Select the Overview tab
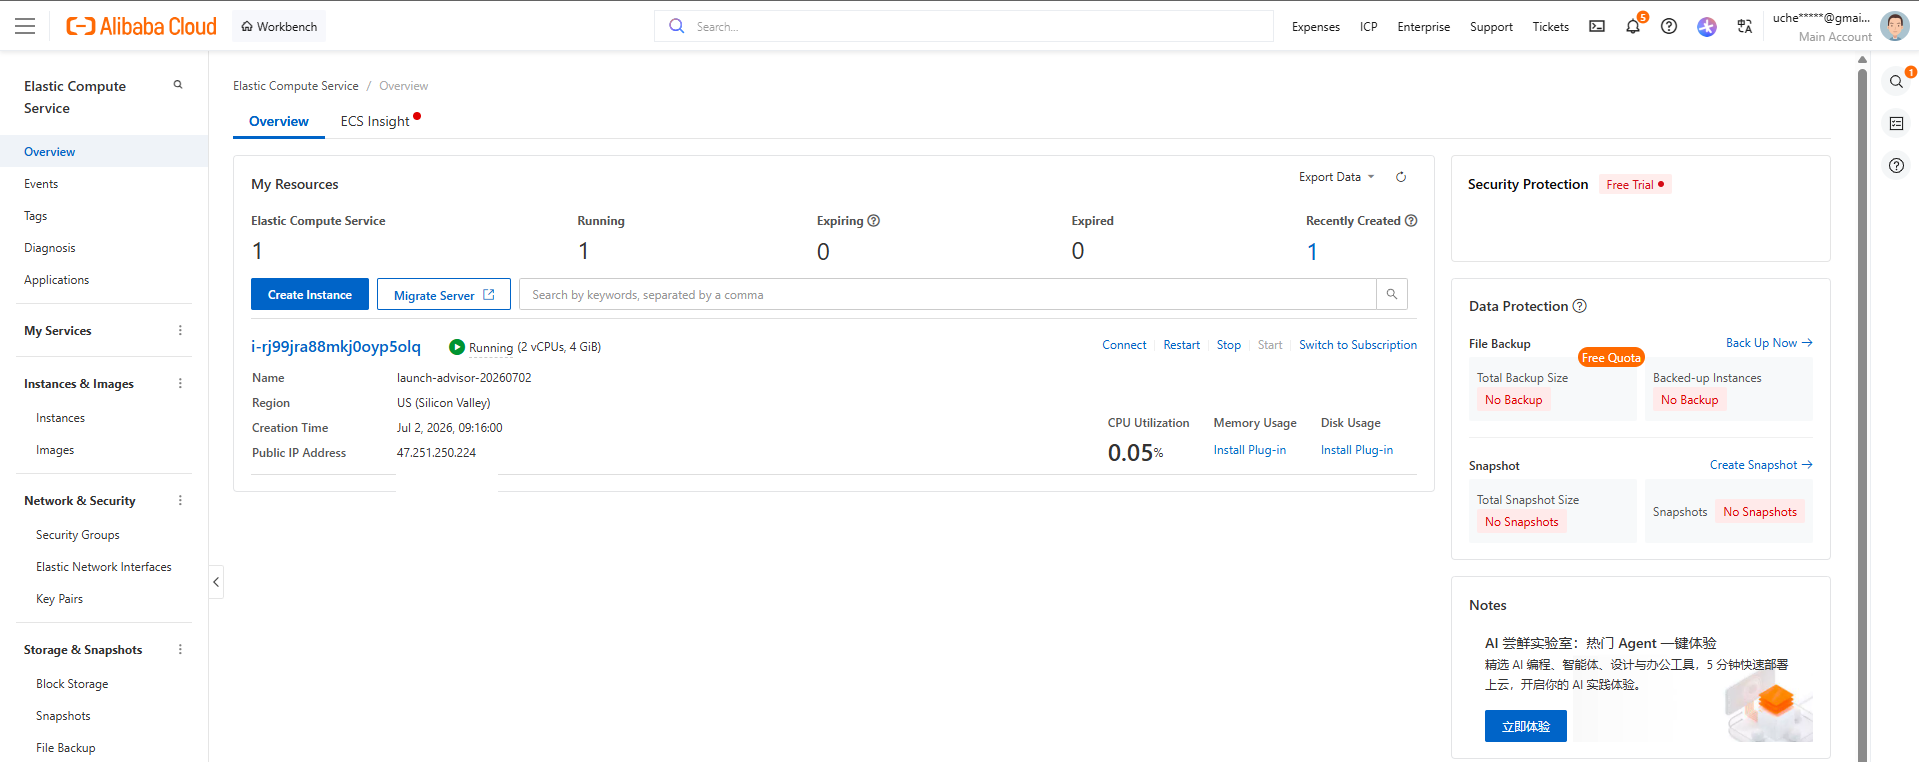The height and width of the screenshot is (762, 1919). point(279,121)
